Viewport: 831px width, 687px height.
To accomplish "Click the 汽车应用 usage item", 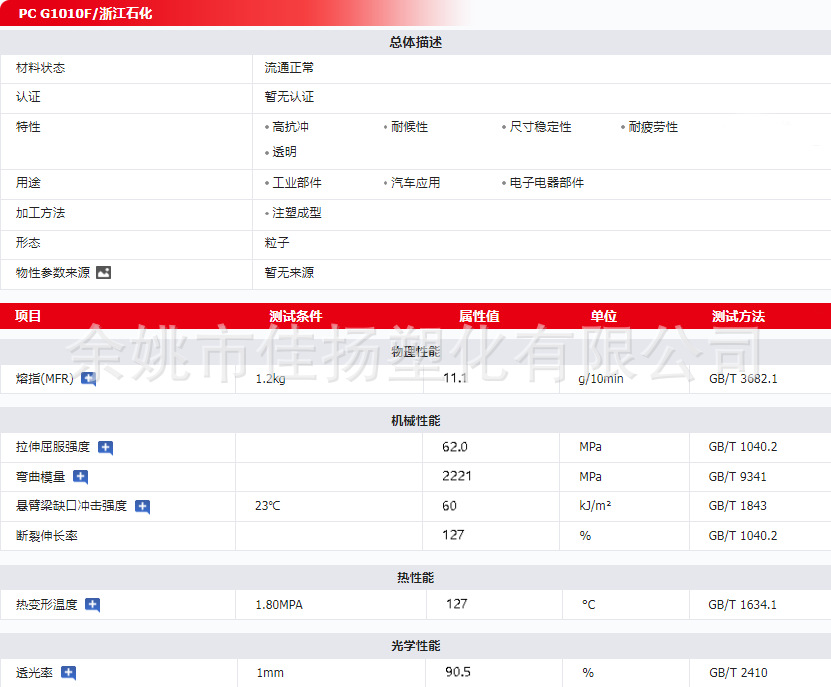I will point(416,183).
